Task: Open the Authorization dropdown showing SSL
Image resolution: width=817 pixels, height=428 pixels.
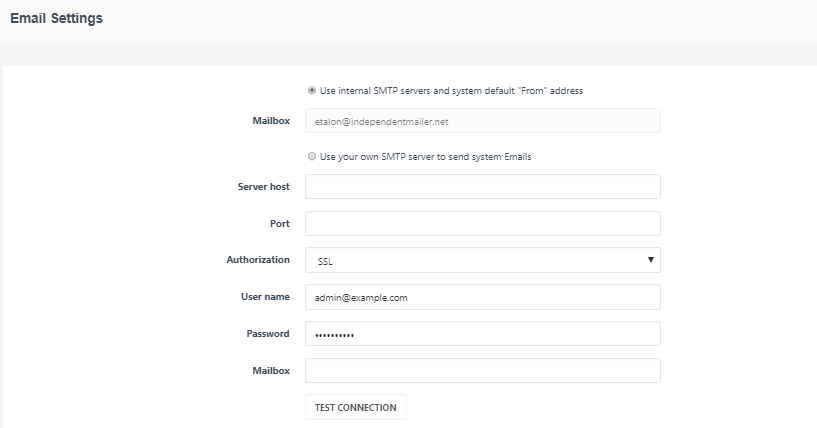Action: [x=482, y=261]
